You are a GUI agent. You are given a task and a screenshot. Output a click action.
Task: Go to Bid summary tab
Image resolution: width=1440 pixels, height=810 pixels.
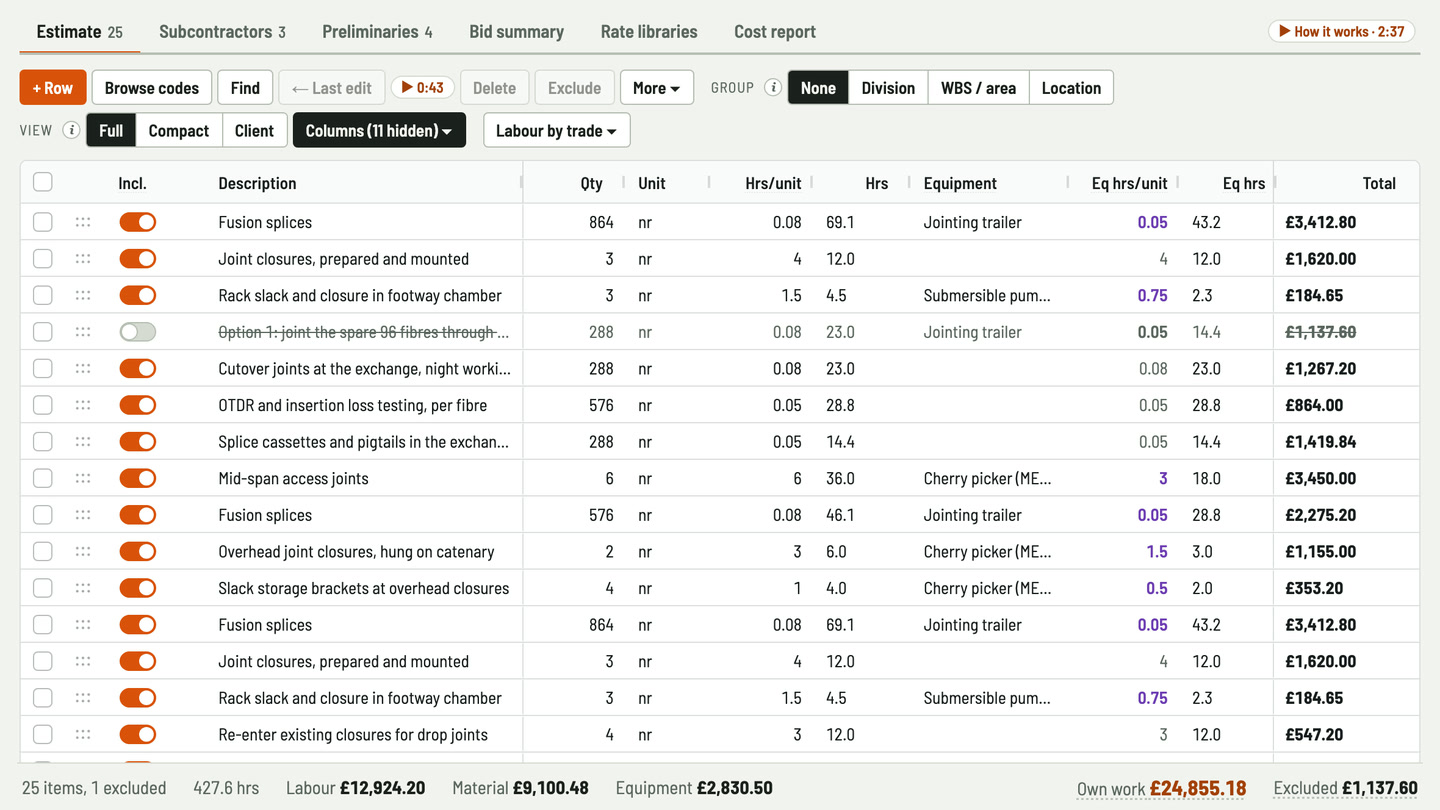coord(517,32)
